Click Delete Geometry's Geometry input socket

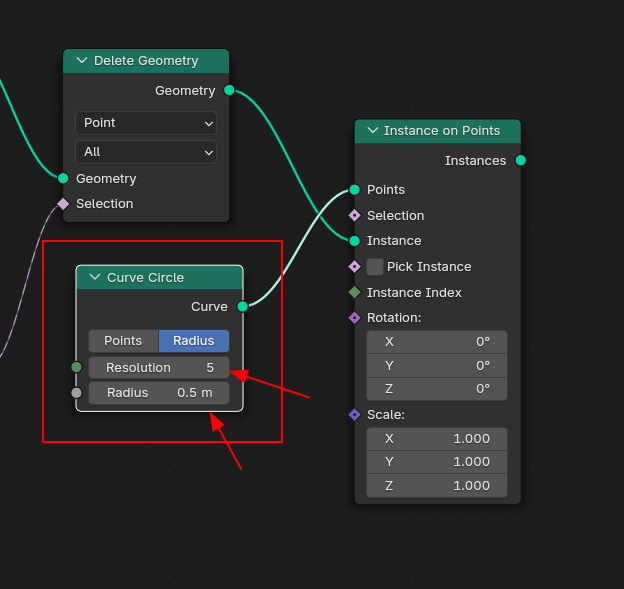(63, 178)
